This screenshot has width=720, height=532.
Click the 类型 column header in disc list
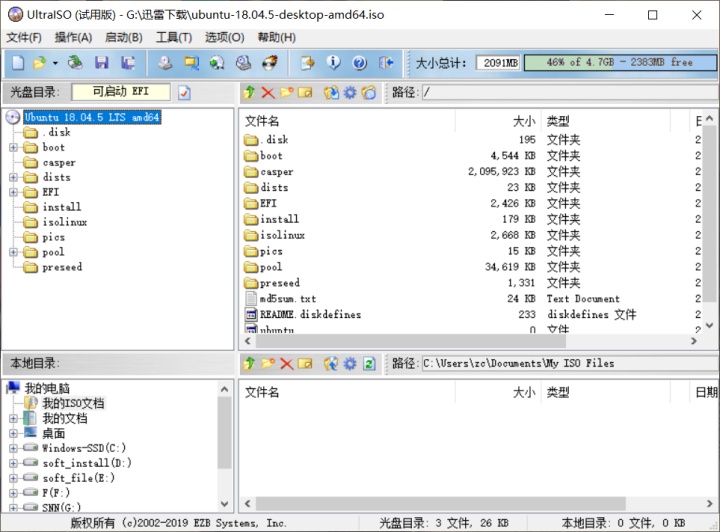(606, 121)
